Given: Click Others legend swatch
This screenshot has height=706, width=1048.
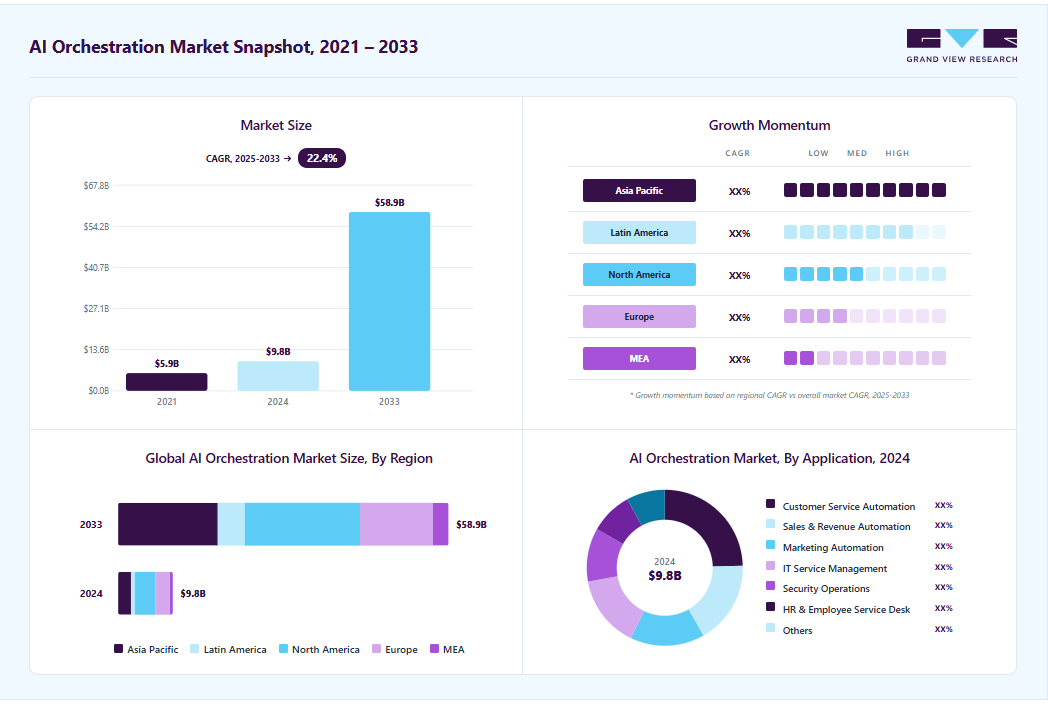Looking at the screenshot, I should tap(770, 628).
